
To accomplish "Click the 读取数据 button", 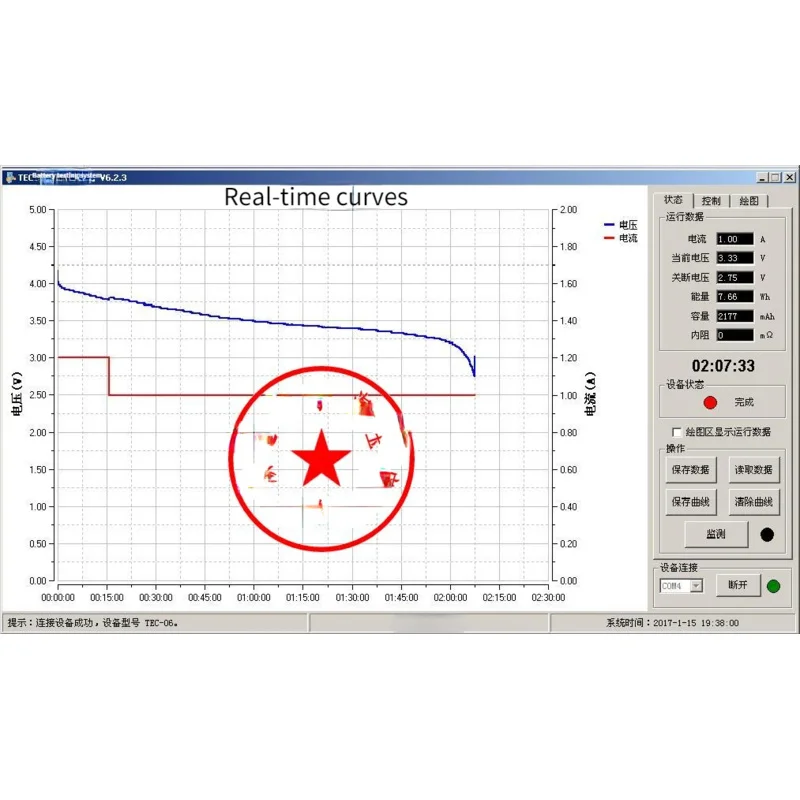I will click(754, 469).
